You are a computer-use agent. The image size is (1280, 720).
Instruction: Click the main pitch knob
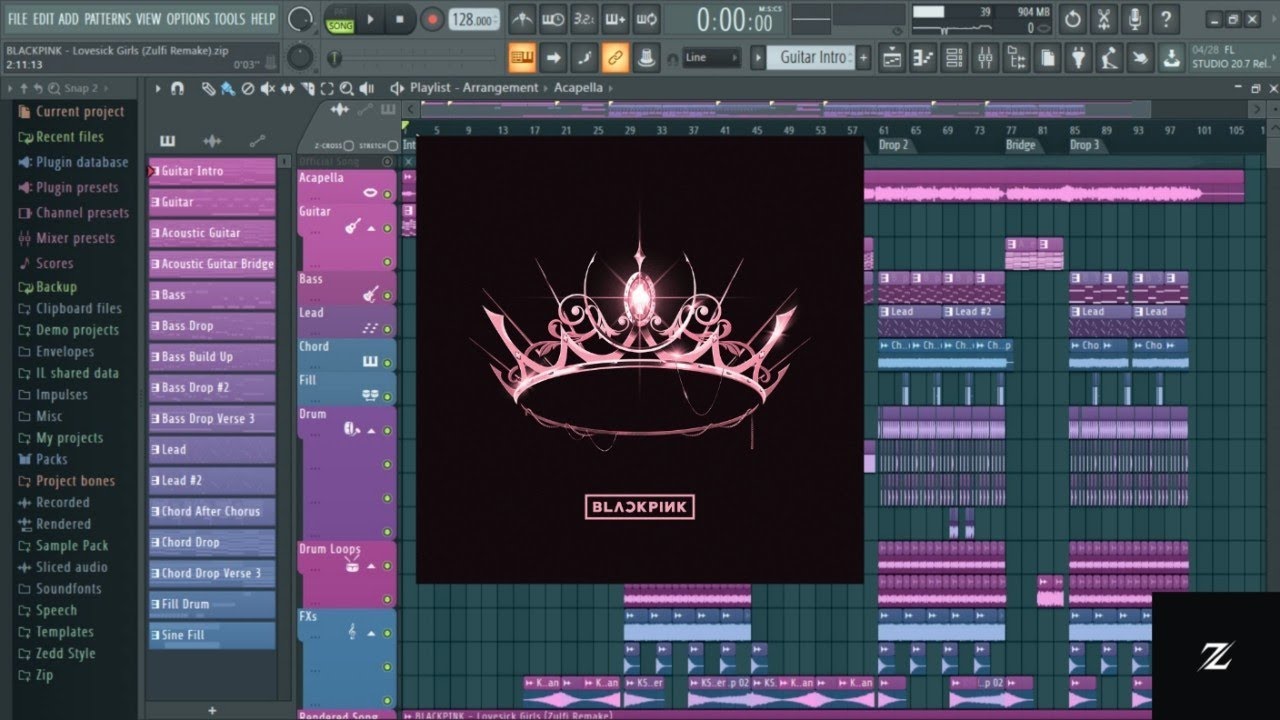pos(299,57)
